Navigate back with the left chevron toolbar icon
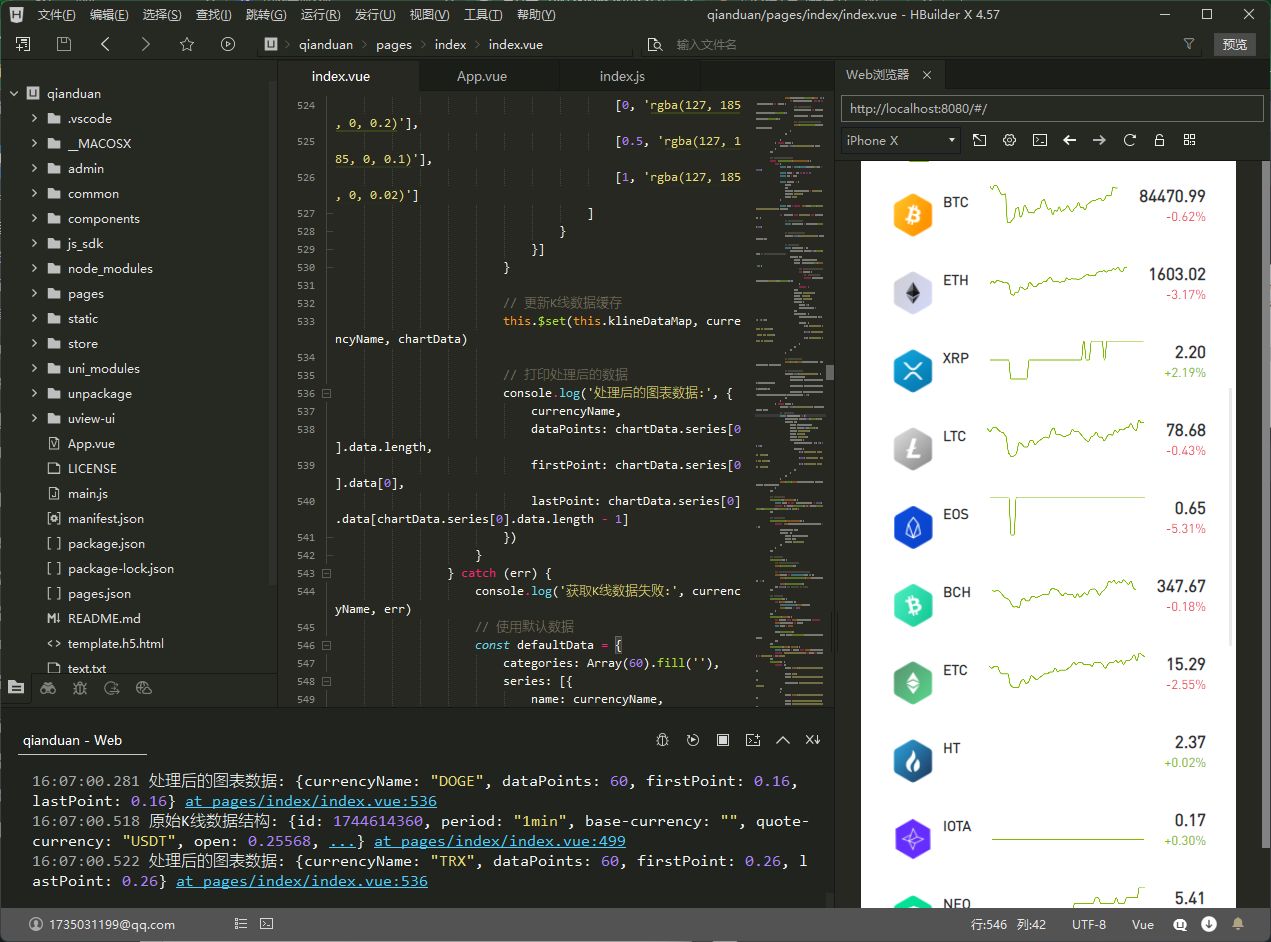The image size is (1271, 942). point(105,44)
